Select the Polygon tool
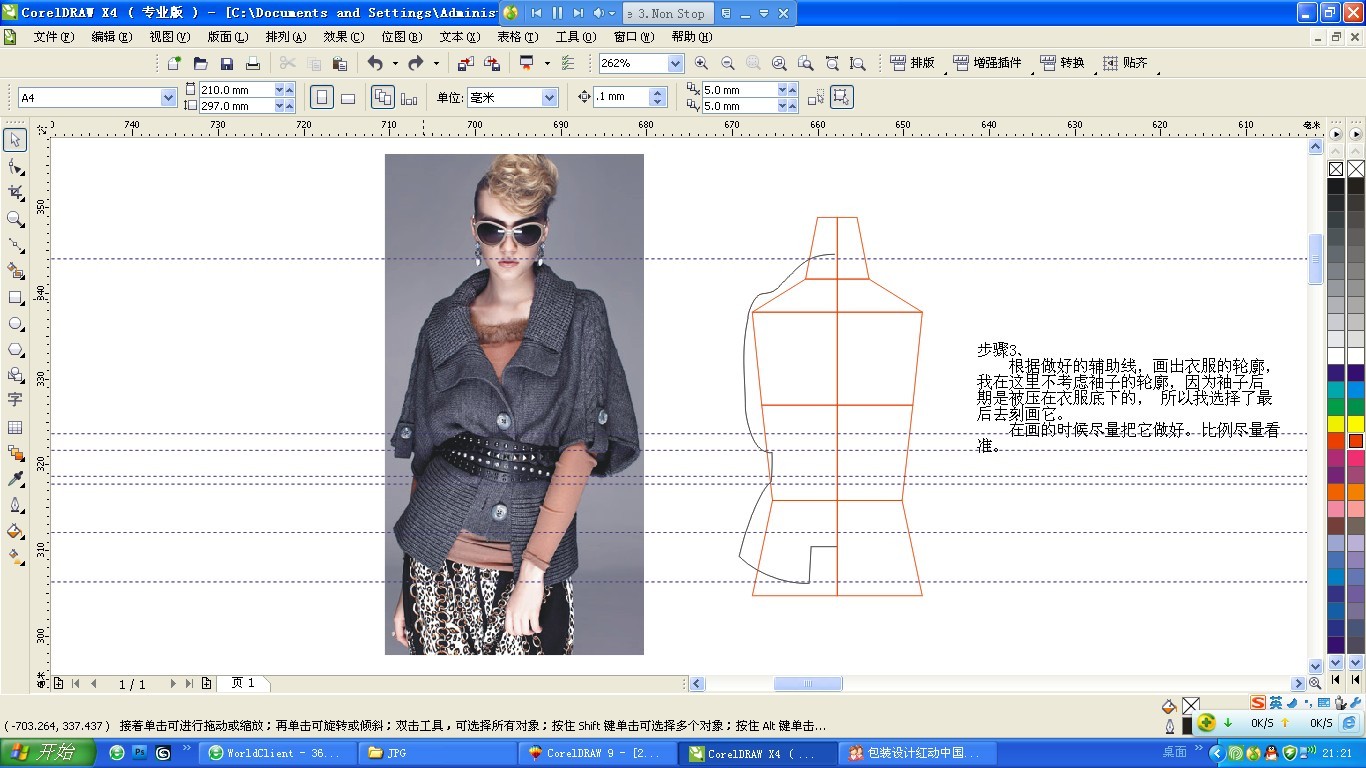 (15, 349)
